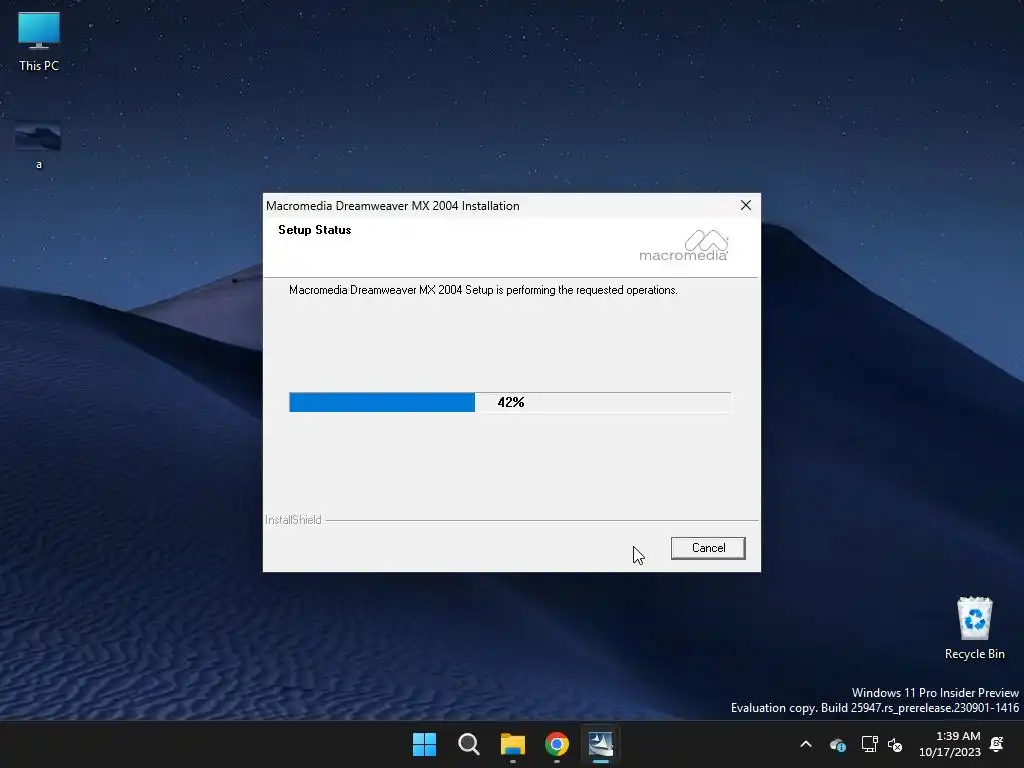Click the muted volume tray icon
Image resolution: width=1024 pixels, height=768 pixels.
coord(895,744)
